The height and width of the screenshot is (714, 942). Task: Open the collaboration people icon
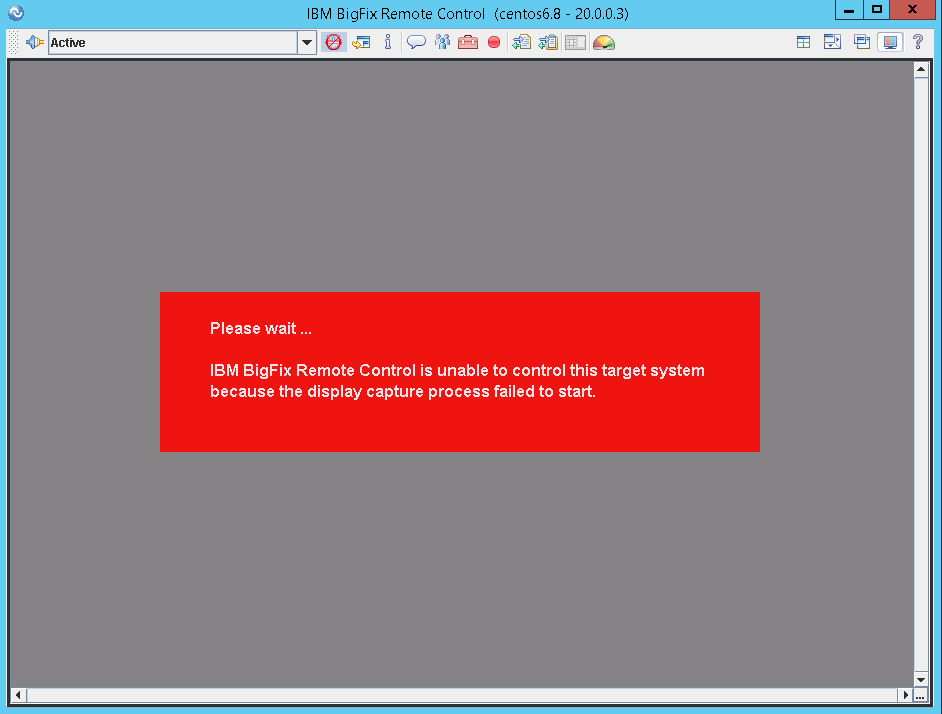442,42
